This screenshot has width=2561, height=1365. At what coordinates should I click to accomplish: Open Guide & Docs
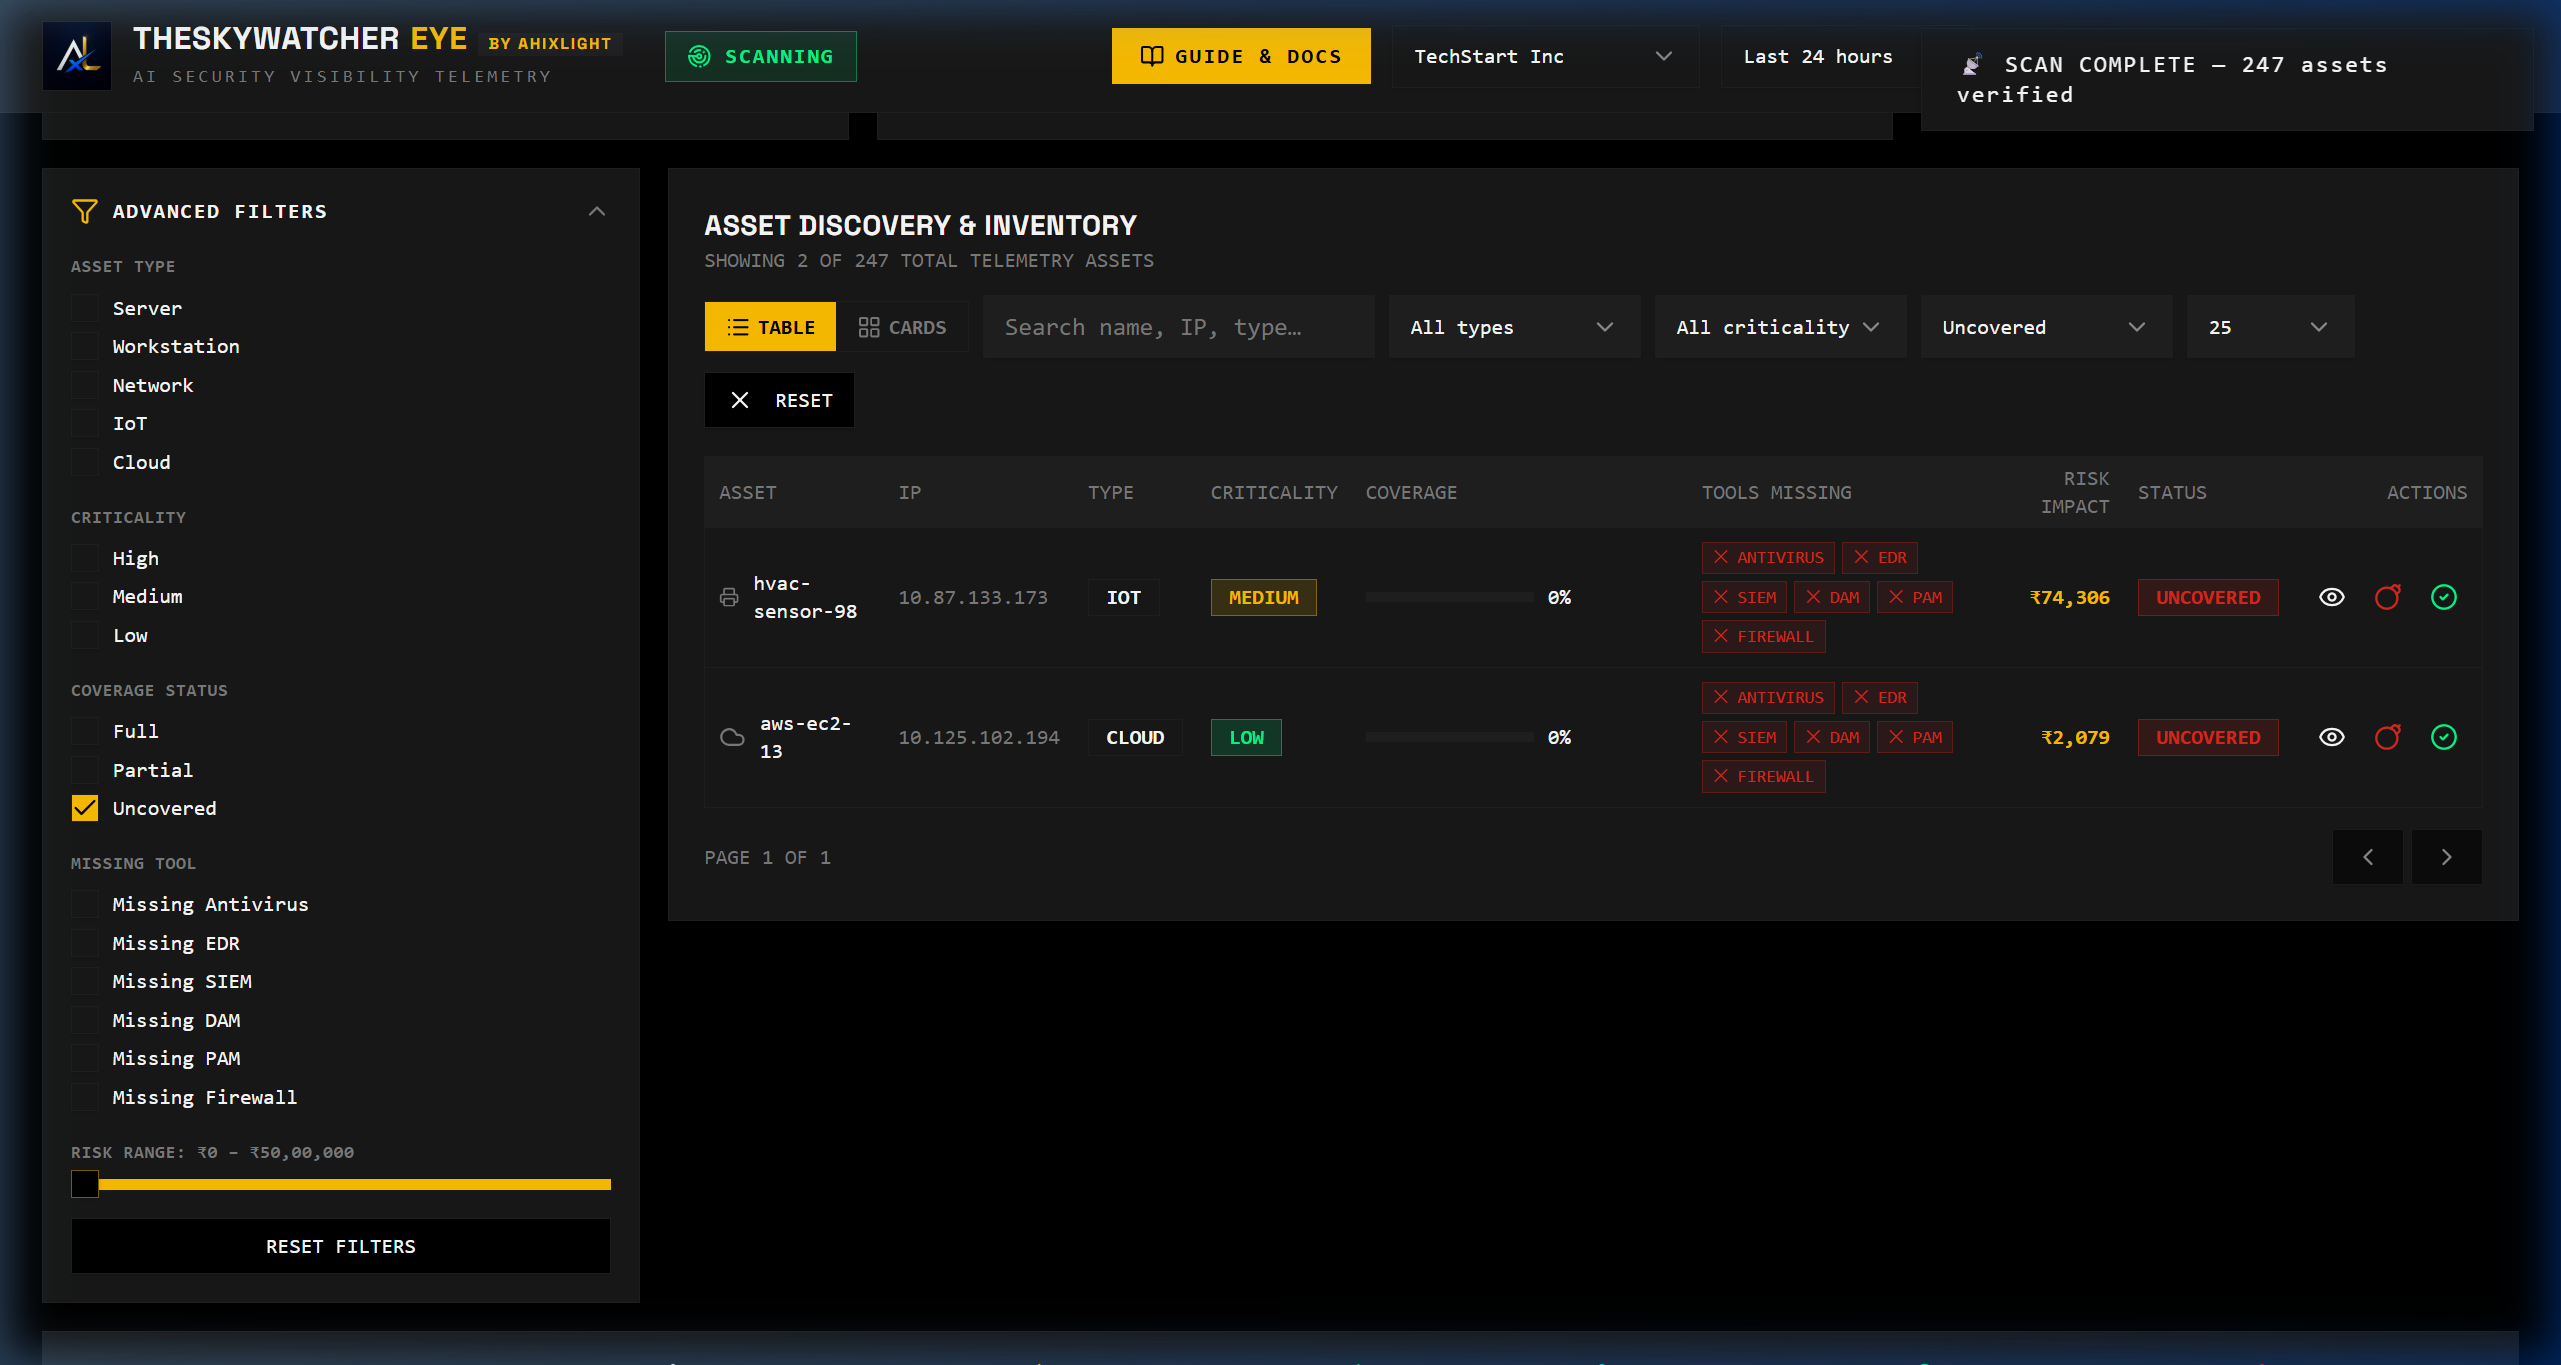coord(1241,56)
